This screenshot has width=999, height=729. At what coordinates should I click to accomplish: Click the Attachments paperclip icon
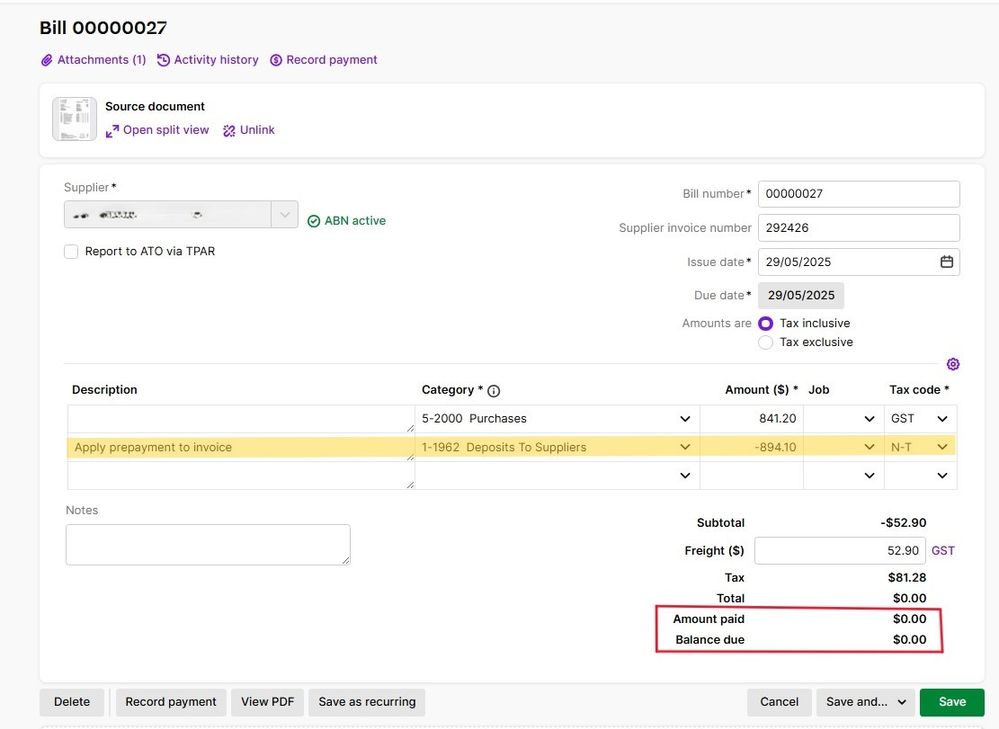[46, 60]
